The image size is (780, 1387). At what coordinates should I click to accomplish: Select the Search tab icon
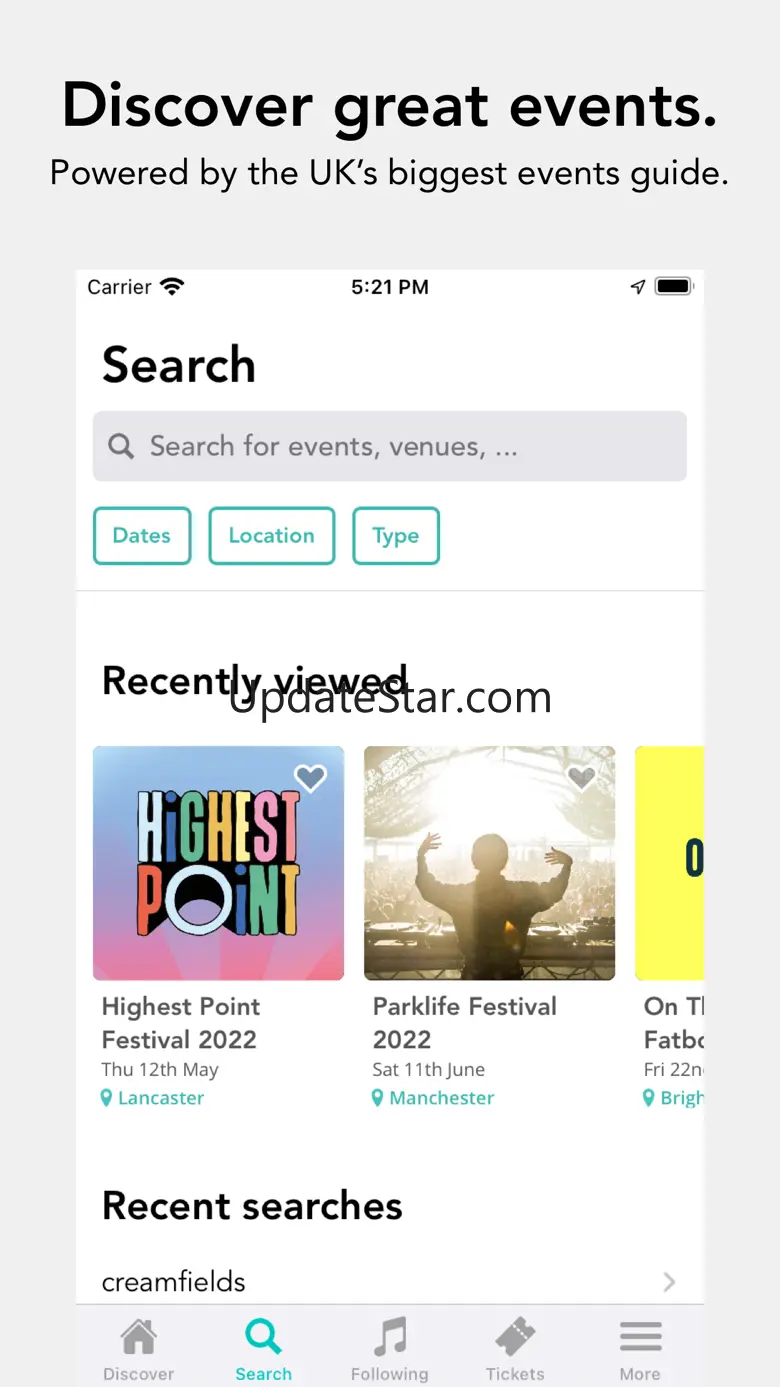[263, 1337]
